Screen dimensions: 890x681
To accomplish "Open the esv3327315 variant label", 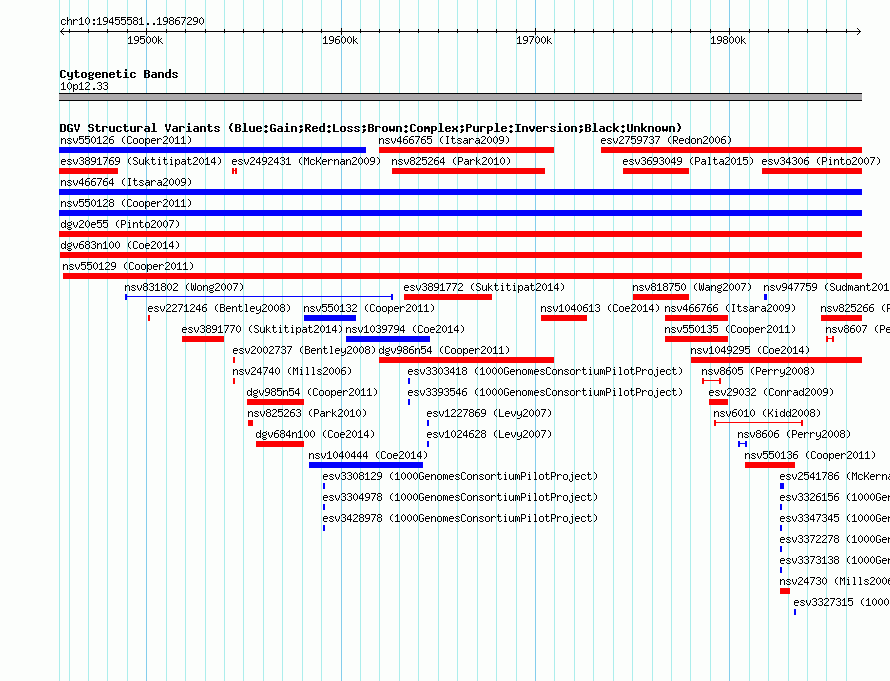I will tap(841, 602).
